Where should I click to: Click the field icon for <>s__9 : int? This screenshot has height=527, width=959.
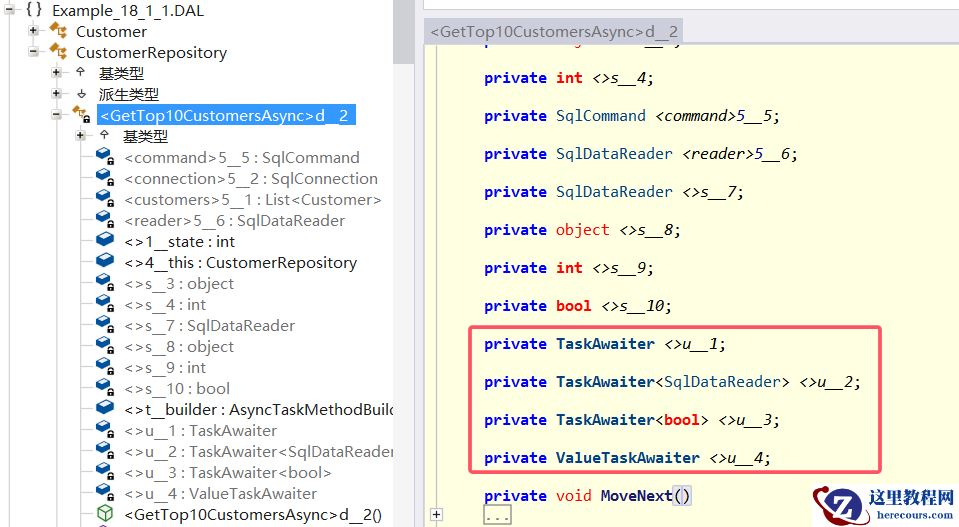point(105,366)
